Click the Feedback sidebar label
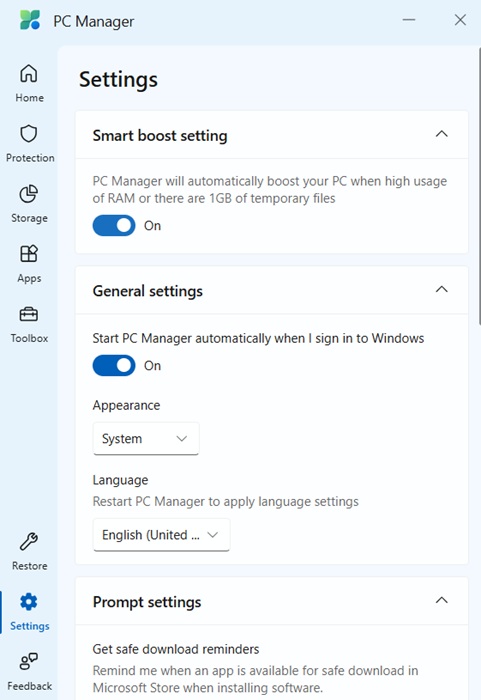 (x=29, y=686)
